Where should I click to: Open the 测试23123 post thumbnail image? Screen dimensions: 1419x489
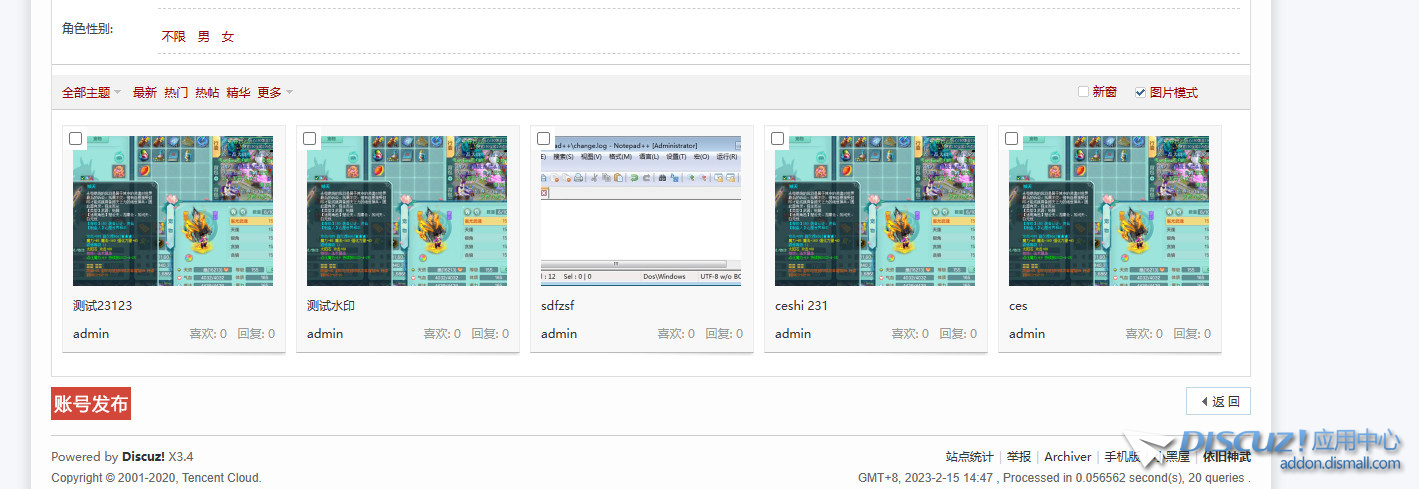(x=173, y=211)
